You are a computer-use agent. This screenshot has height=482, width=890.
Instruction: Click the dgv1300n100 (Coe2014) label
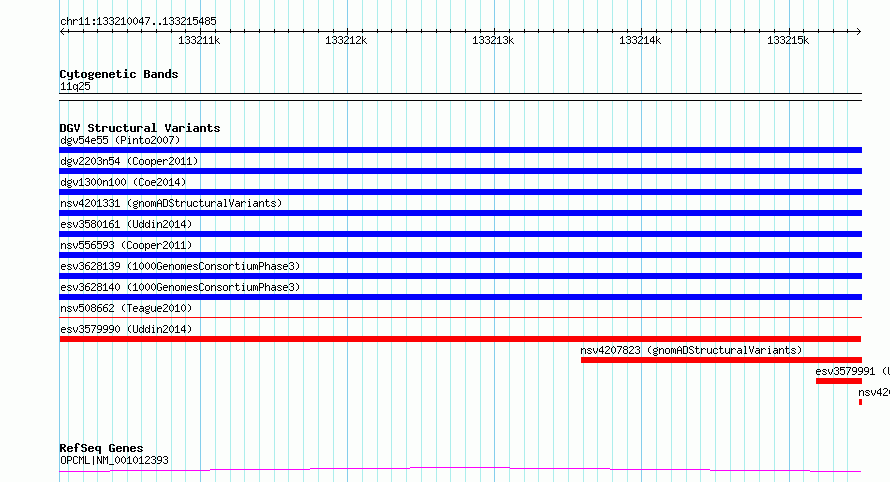point(123,182)
